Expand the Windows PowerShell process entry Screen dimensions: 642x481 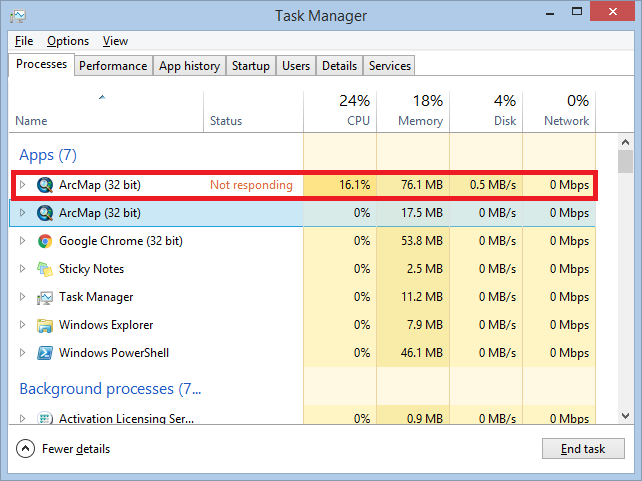(x=23, y=352)
